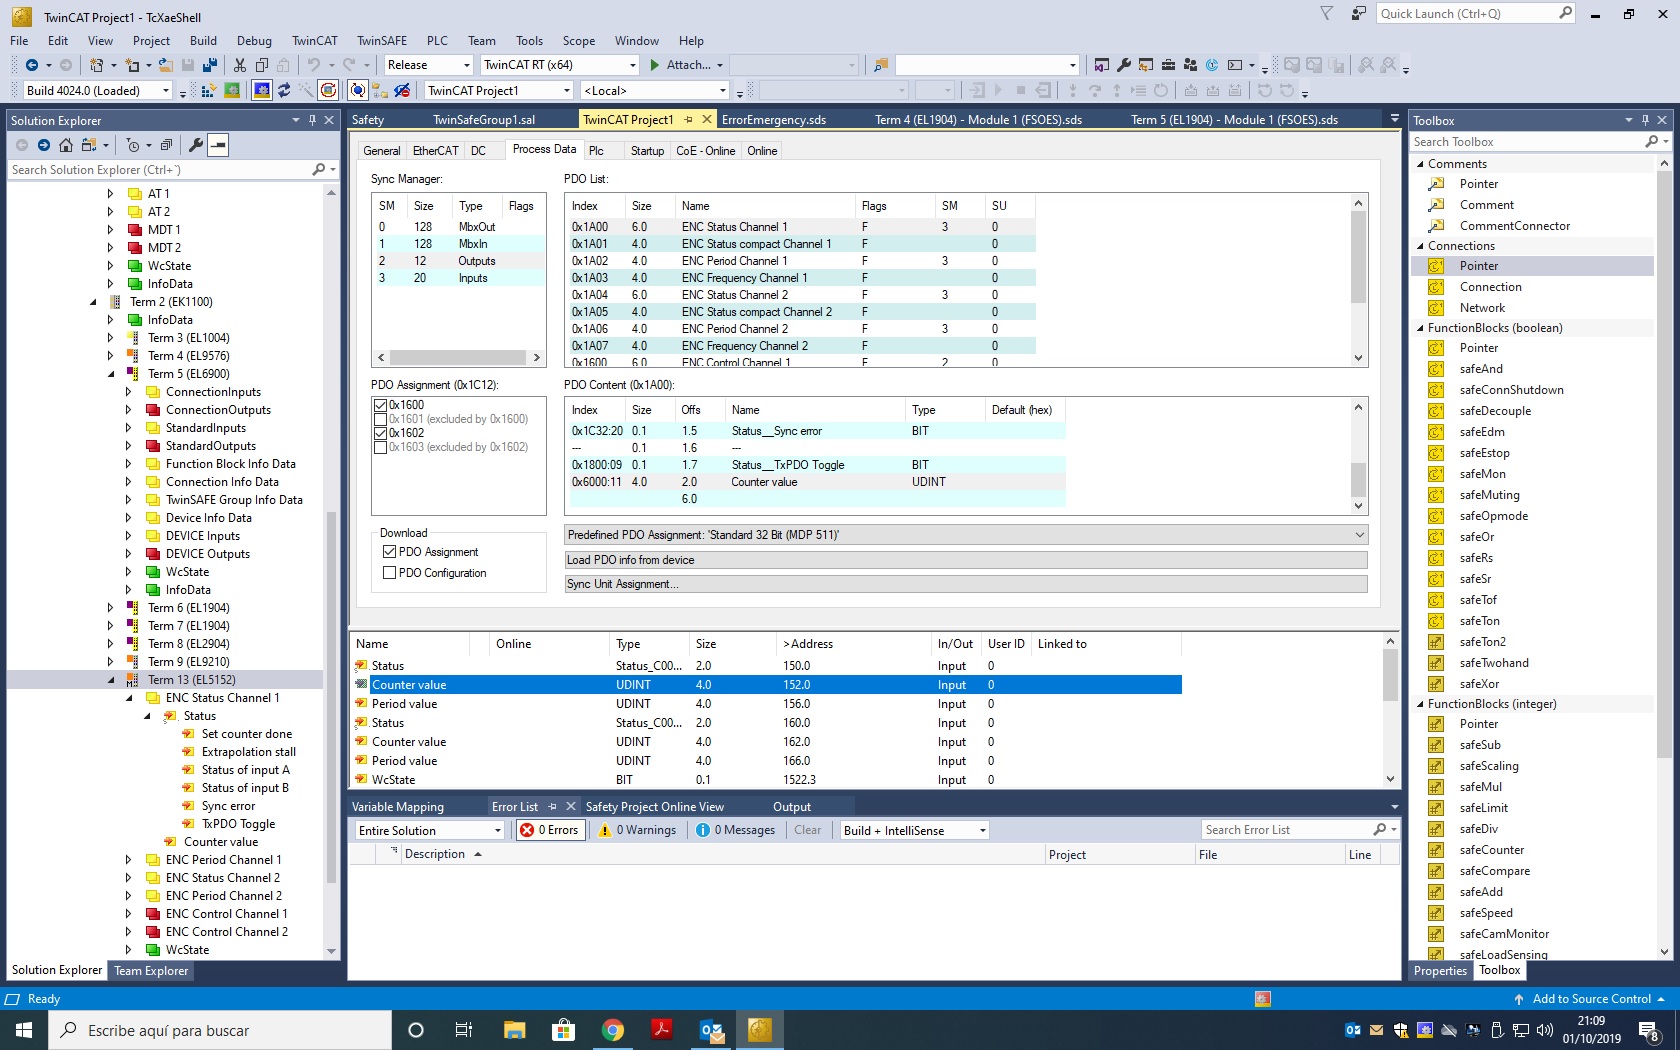Click the Home icon in Solution Explorer
Viewport: 1680px width, 1050px height.
point(66,145)
